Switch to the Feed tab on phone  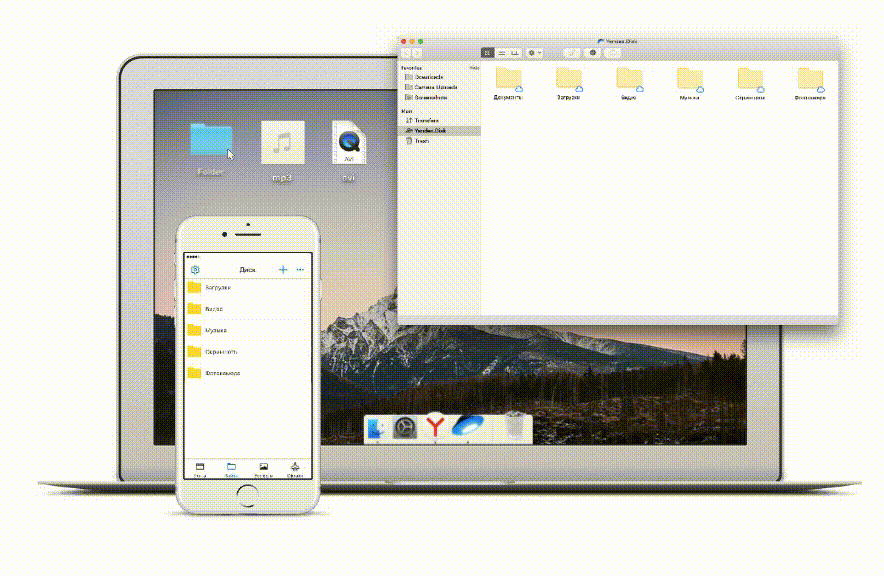coord(200,470)
